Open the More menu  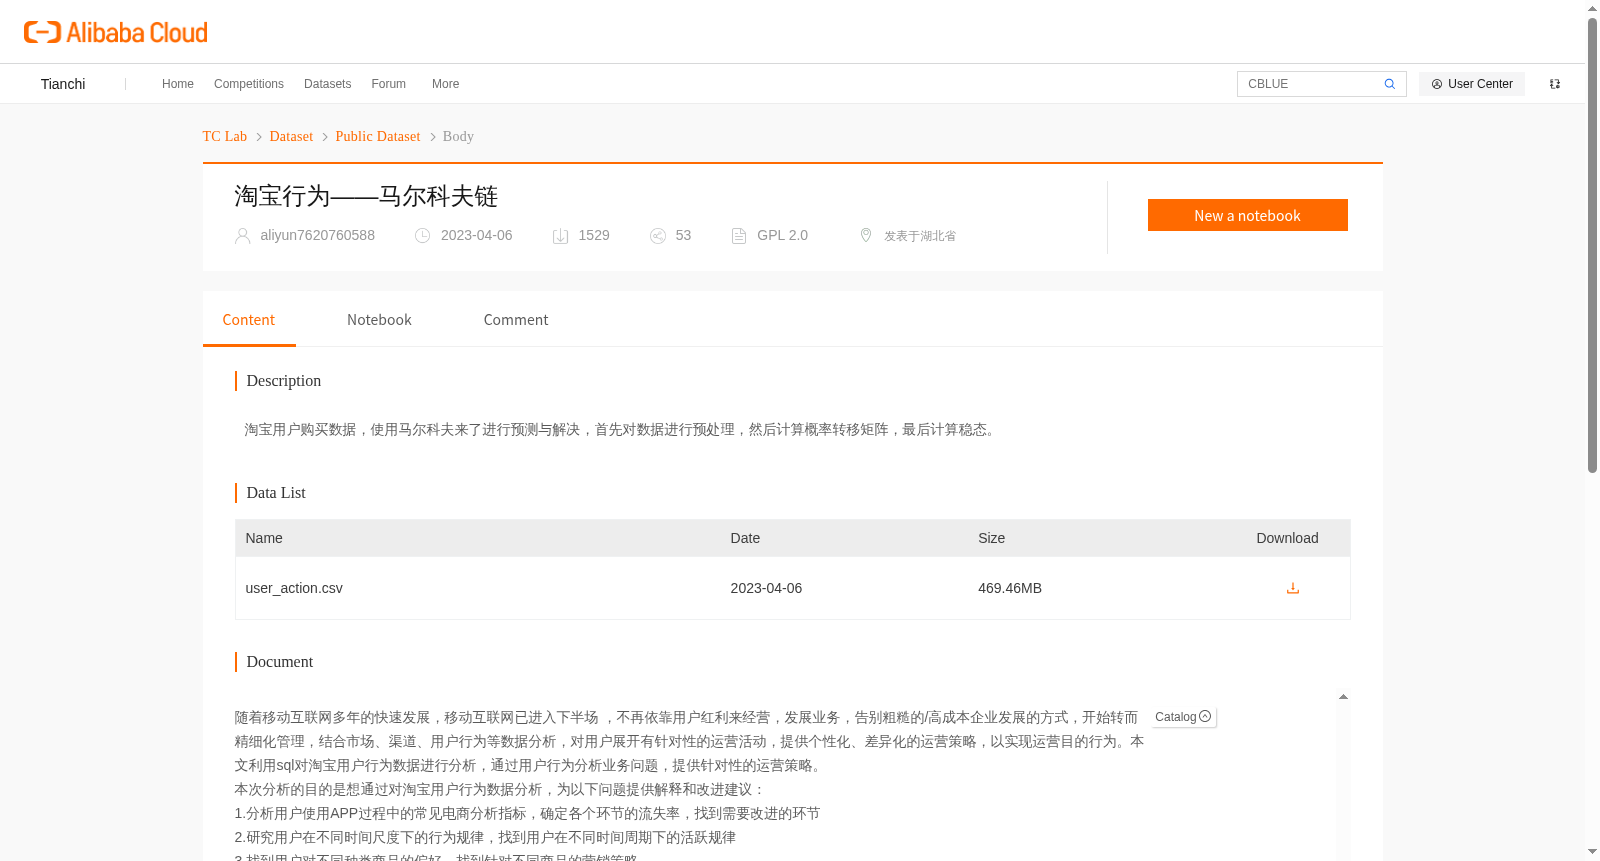point(445,84)
